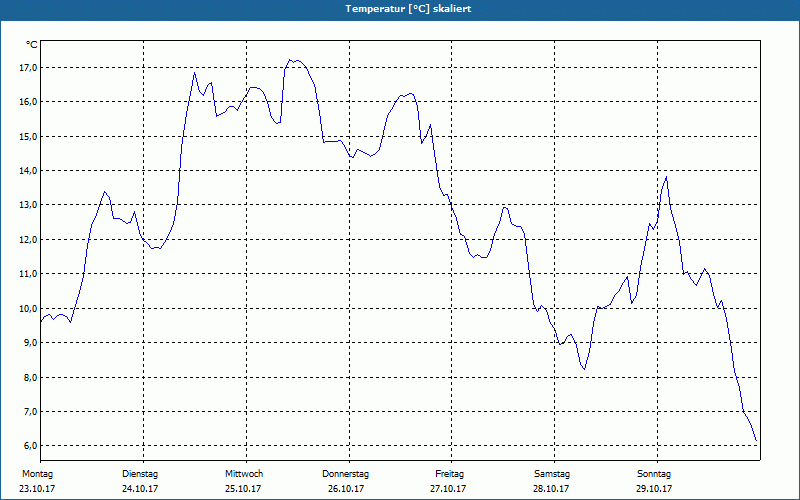Click the 12,0 value on the y-axis

point(28,239)
